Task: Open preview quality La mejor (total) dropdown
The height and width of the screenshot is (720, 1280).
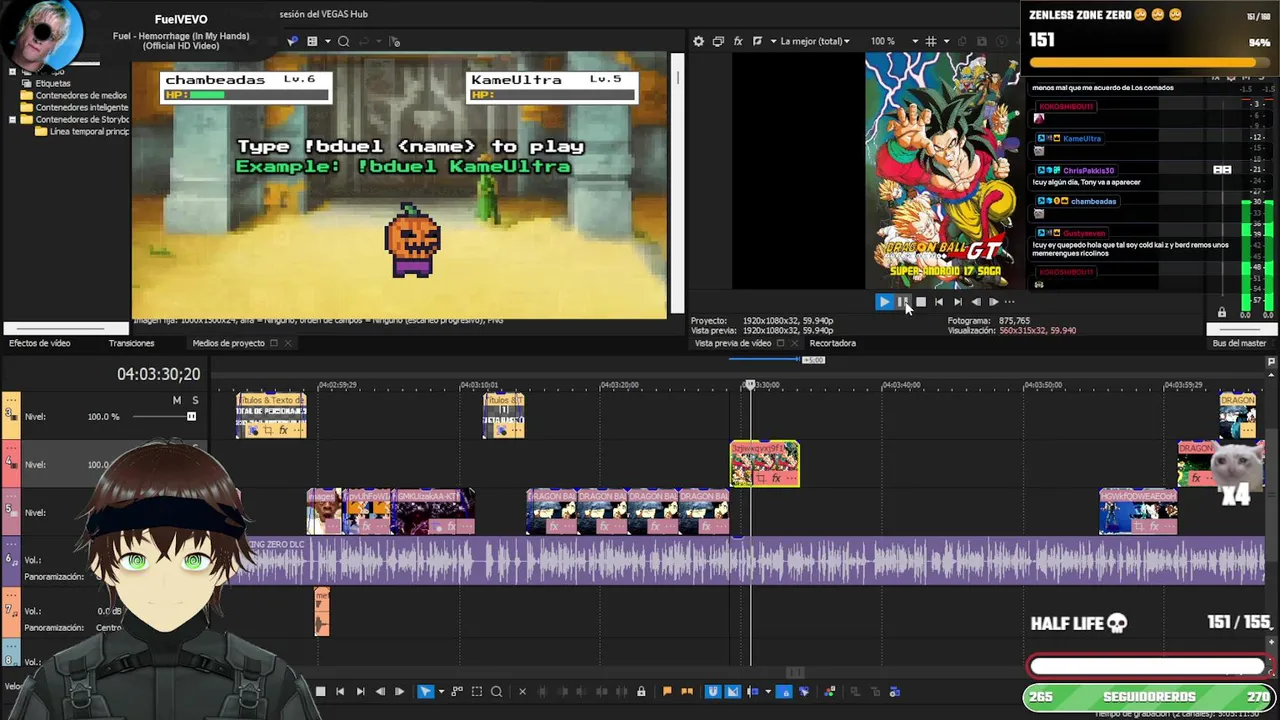Action: pyautogui.click(x=815, y=41)
